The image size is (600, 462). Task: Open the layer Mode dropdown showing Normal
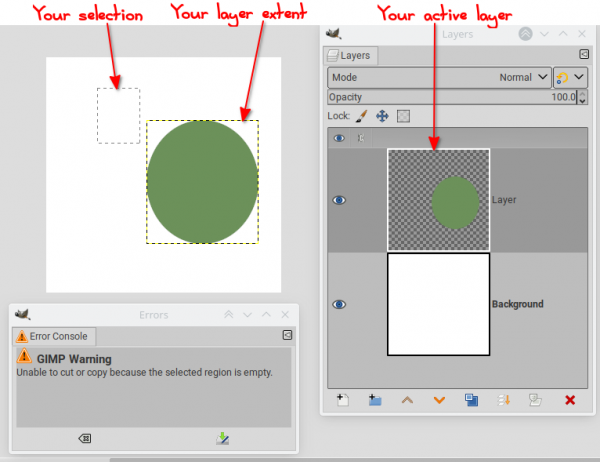[x=439, y=77]
